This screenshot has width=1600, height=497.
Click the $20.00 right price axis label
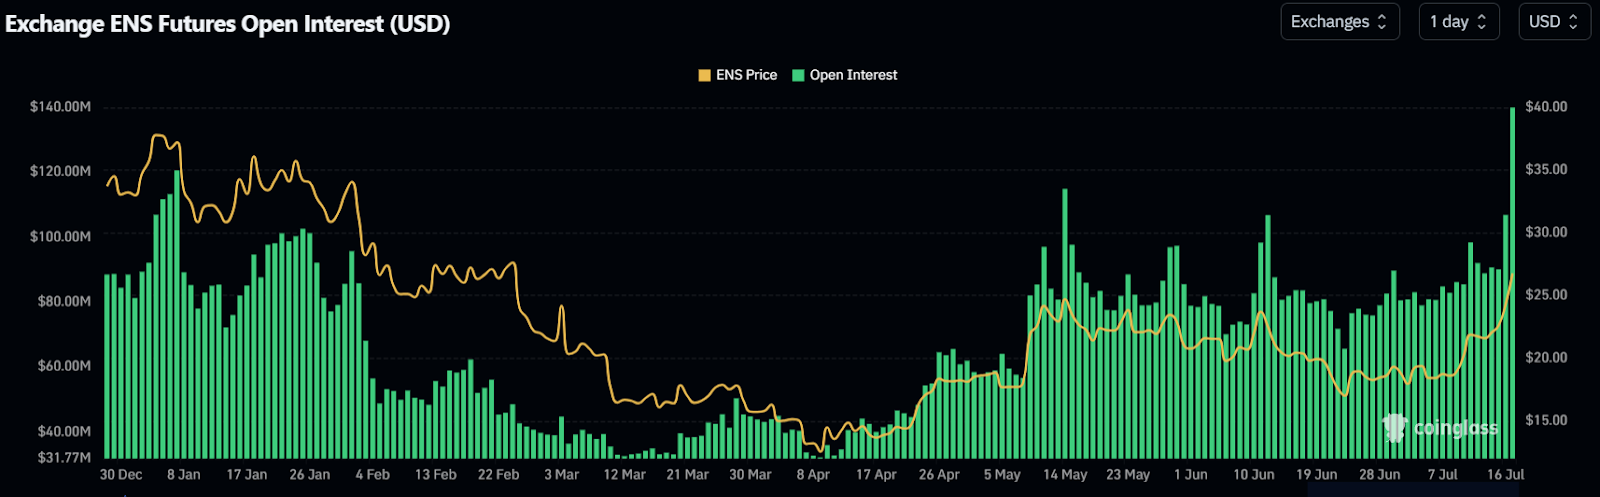click(1547, 357)
